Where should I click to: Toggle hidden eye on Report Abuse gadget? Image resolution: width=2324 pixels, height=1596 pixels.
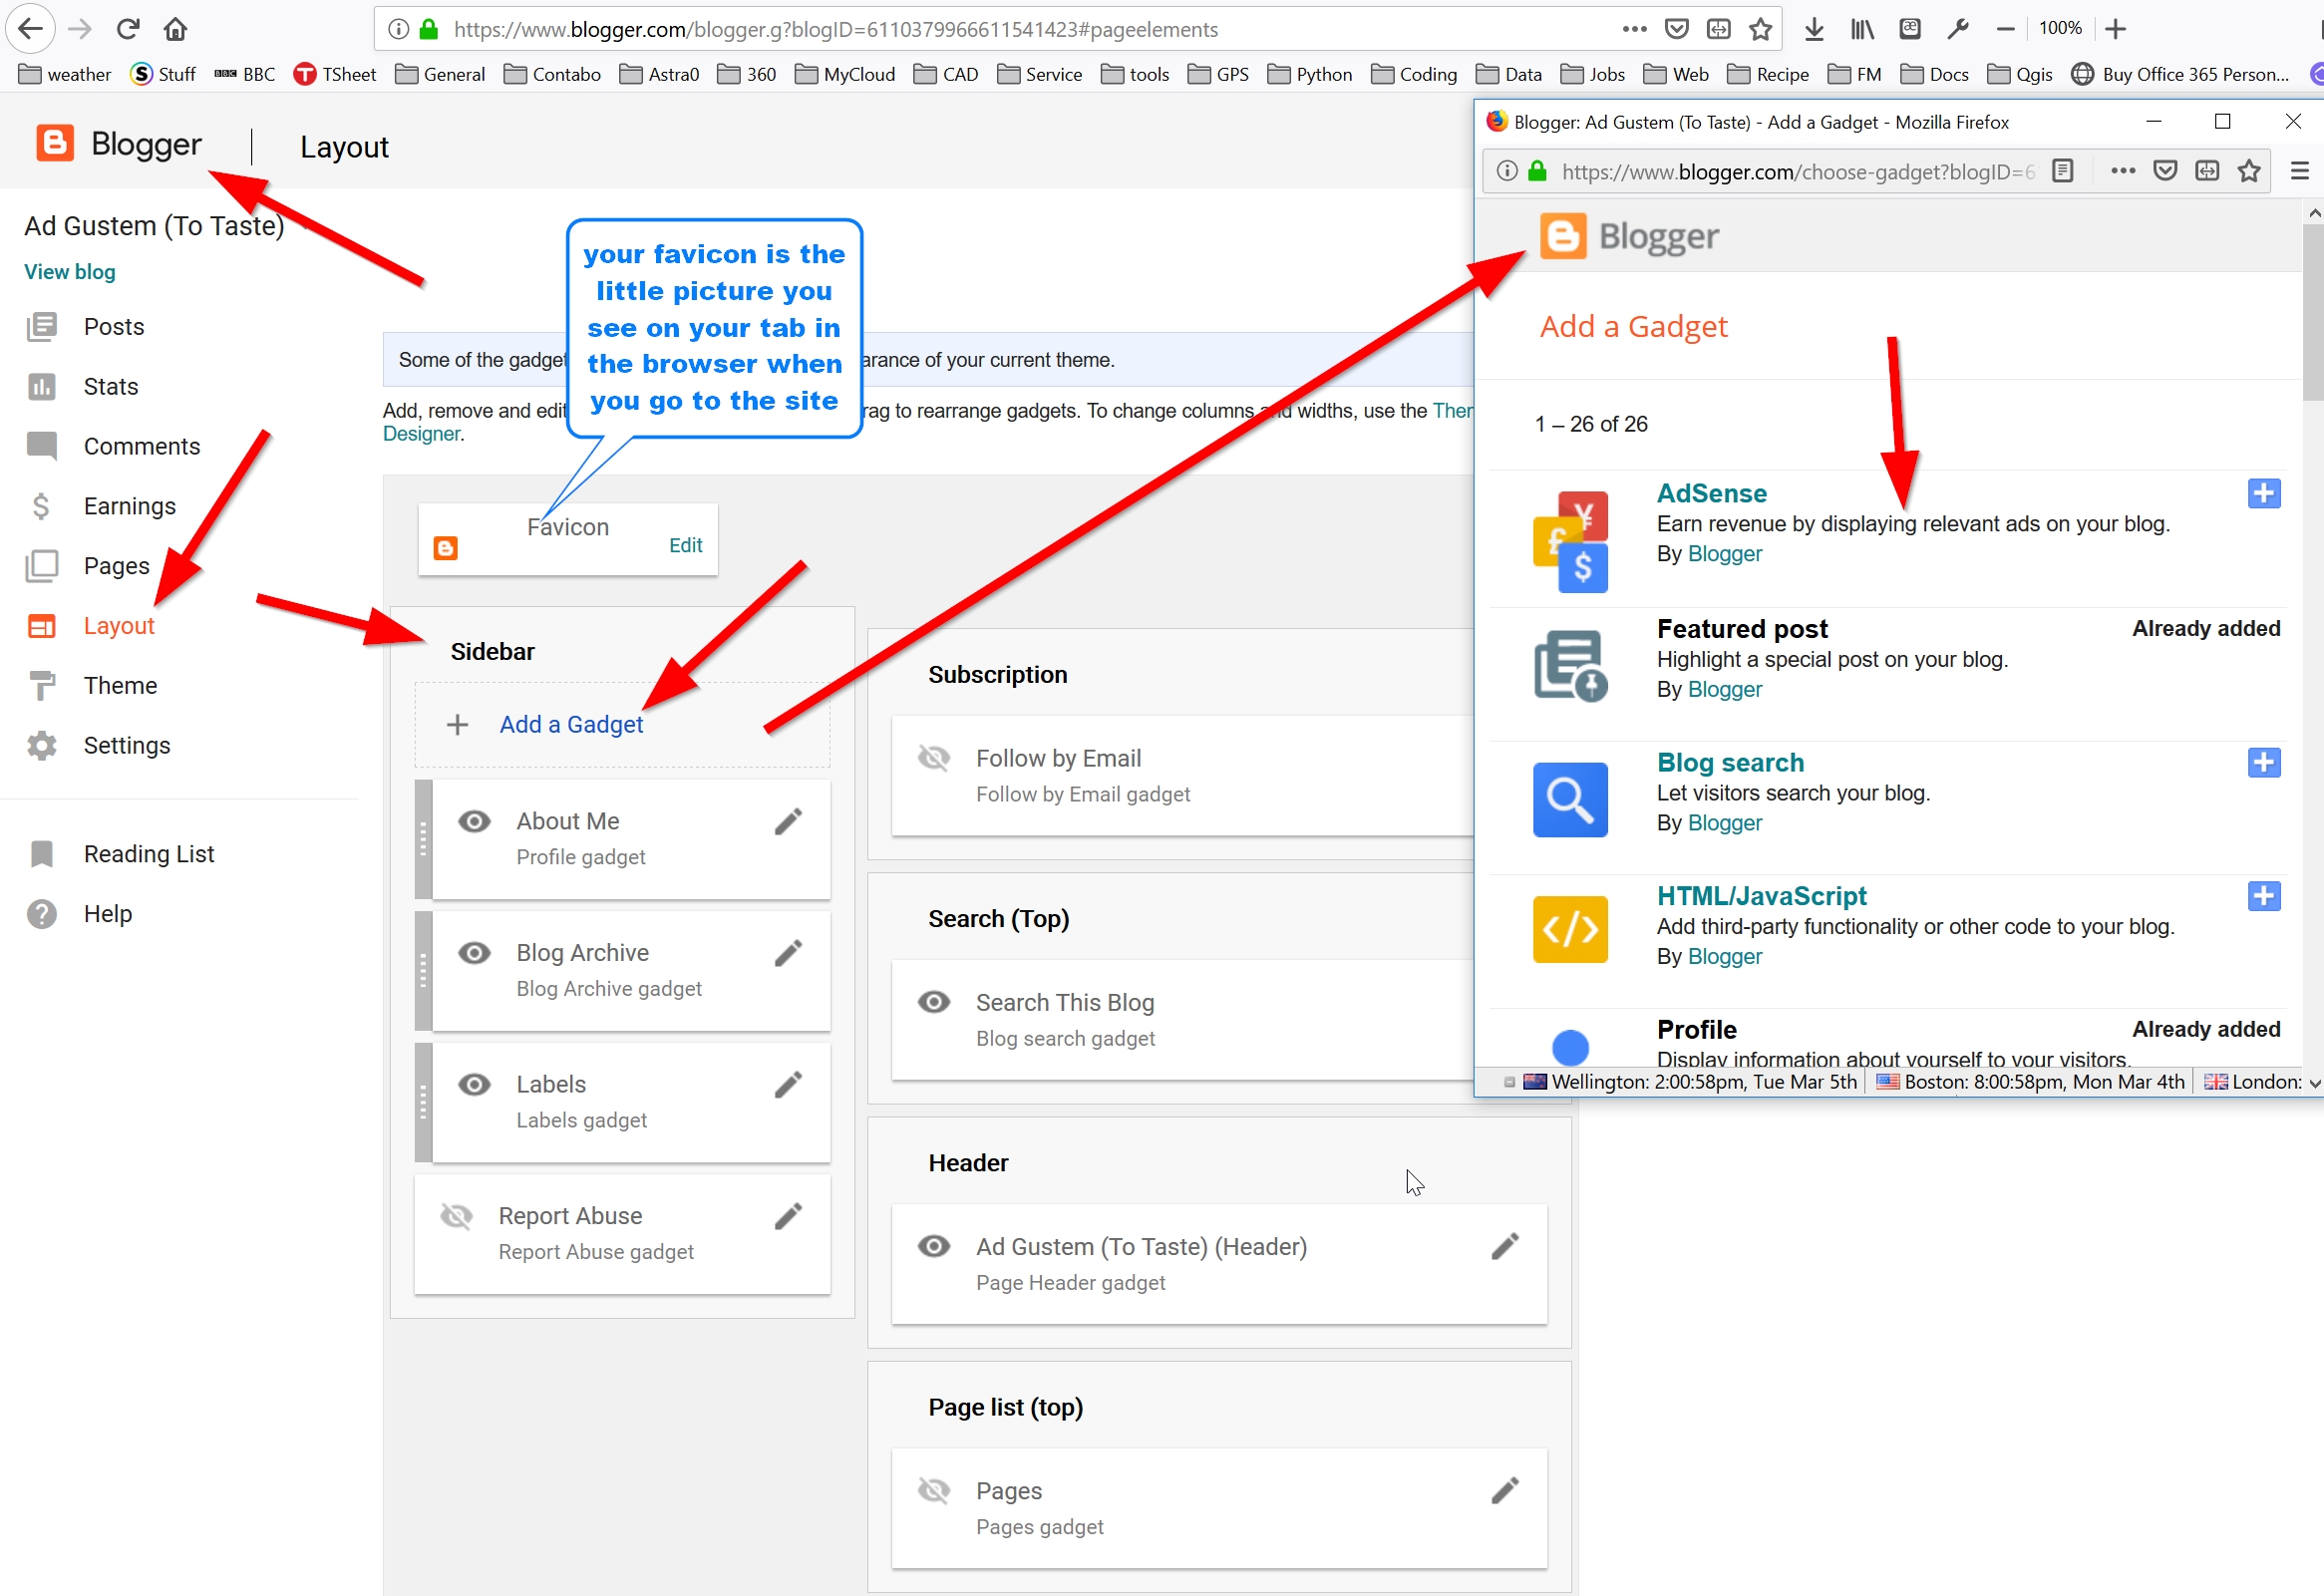point(457,1216)
